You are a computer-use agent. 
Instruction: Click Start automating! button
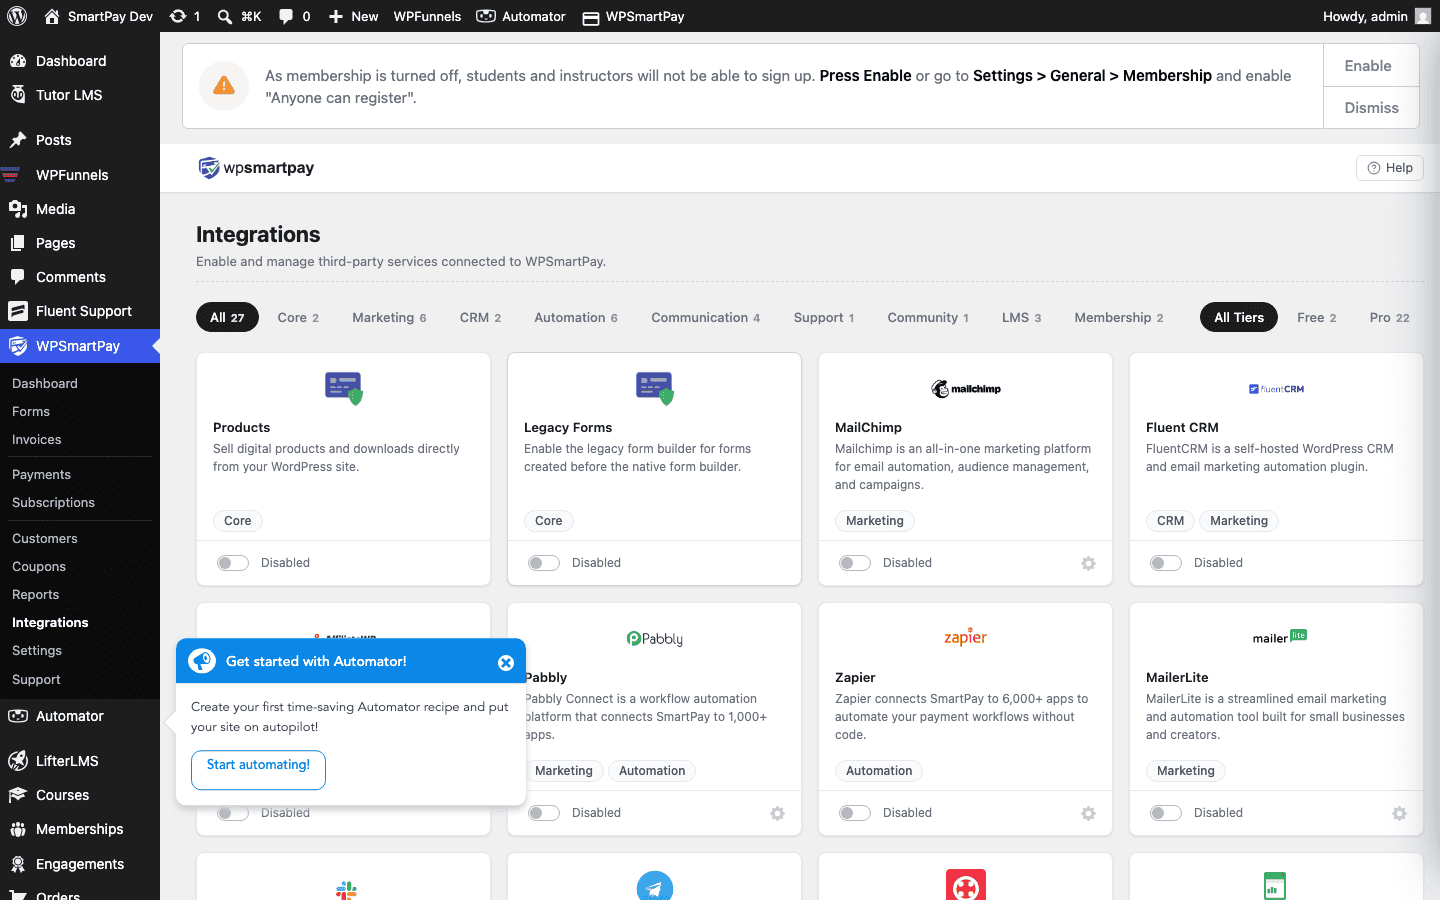258,769
